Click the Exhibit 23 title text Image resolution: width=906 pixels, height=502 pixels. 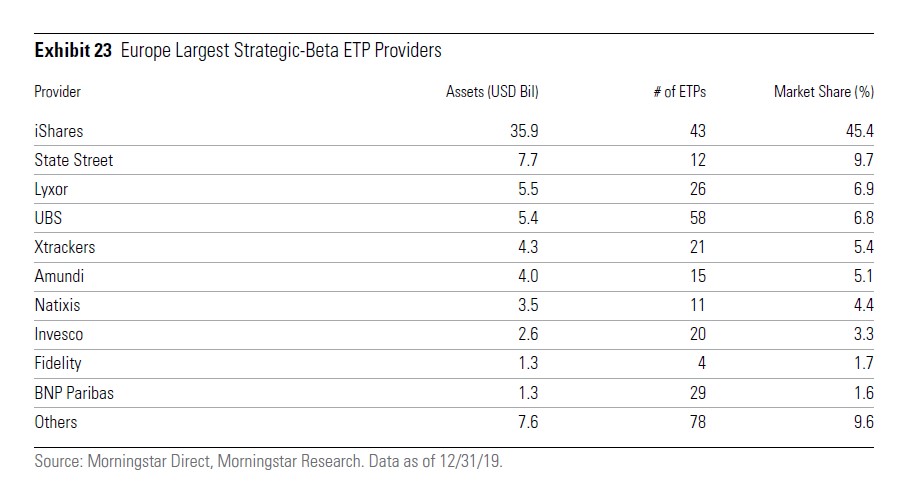pos(238,50)
